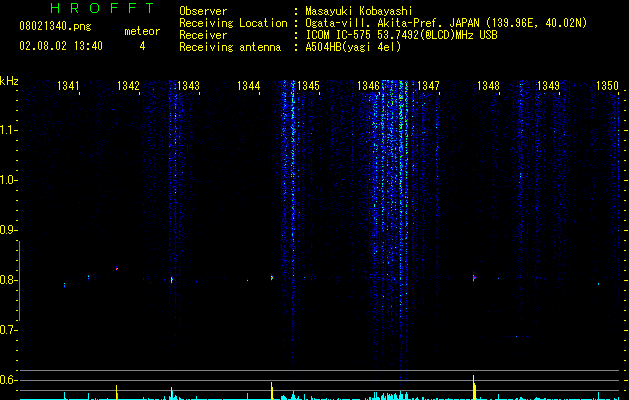Click the meteor echo just before 1343
Screen dimensions: 629x400
[x=172, y=279]
